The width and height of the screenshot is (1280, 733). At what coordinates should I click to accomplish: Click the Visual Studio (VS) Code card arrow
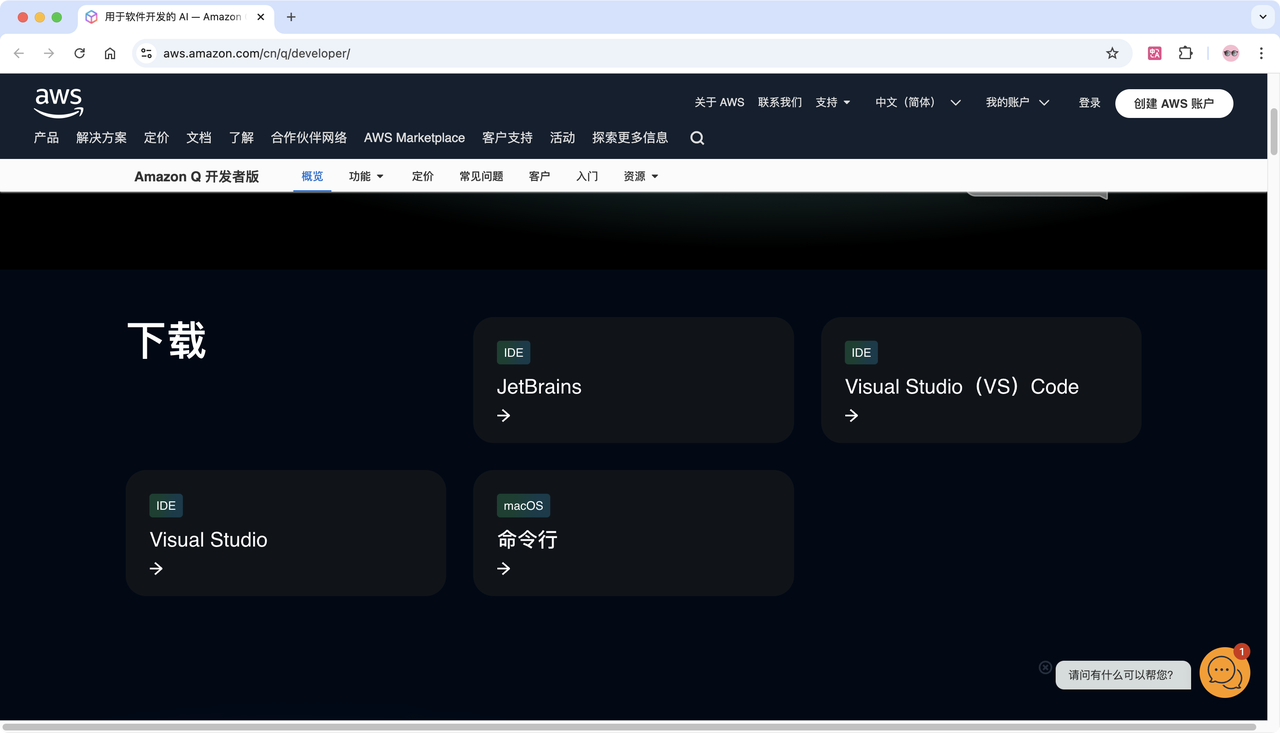point(852,415)
